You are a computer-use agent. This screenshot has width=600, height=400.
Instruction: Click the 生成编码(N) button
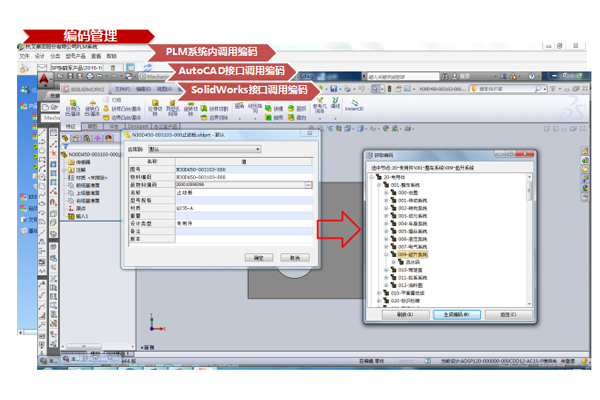457,315
